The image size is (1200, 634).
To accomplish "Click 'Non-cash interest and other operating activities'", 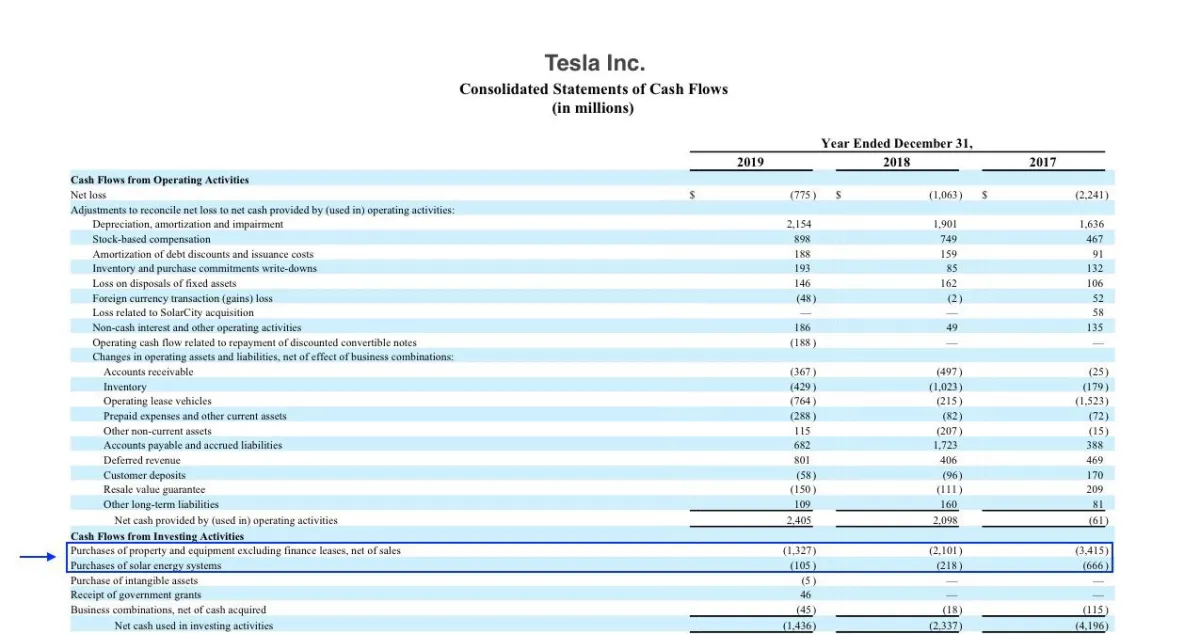I will (x=197, y=327).
